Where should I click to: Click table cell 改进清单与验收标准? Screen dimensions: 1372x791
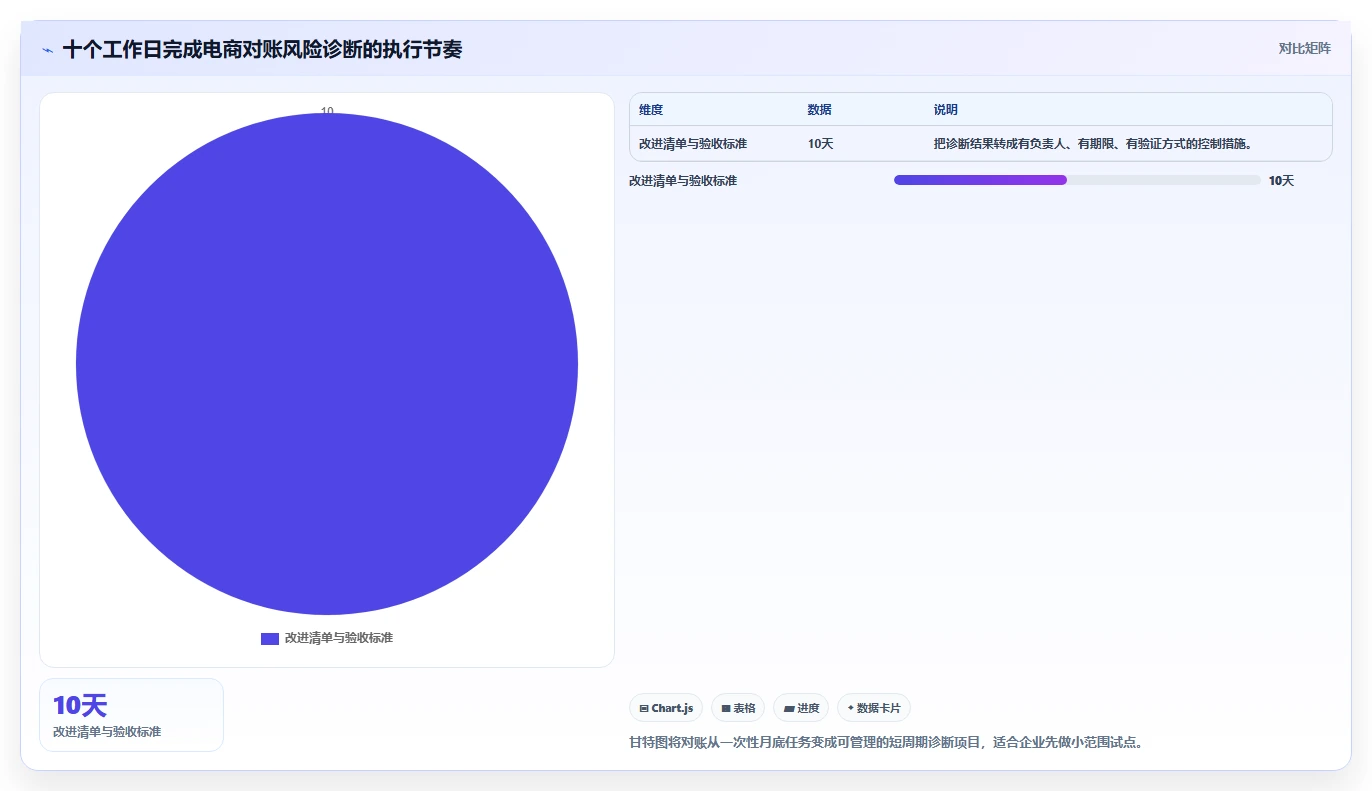point(693,144)
